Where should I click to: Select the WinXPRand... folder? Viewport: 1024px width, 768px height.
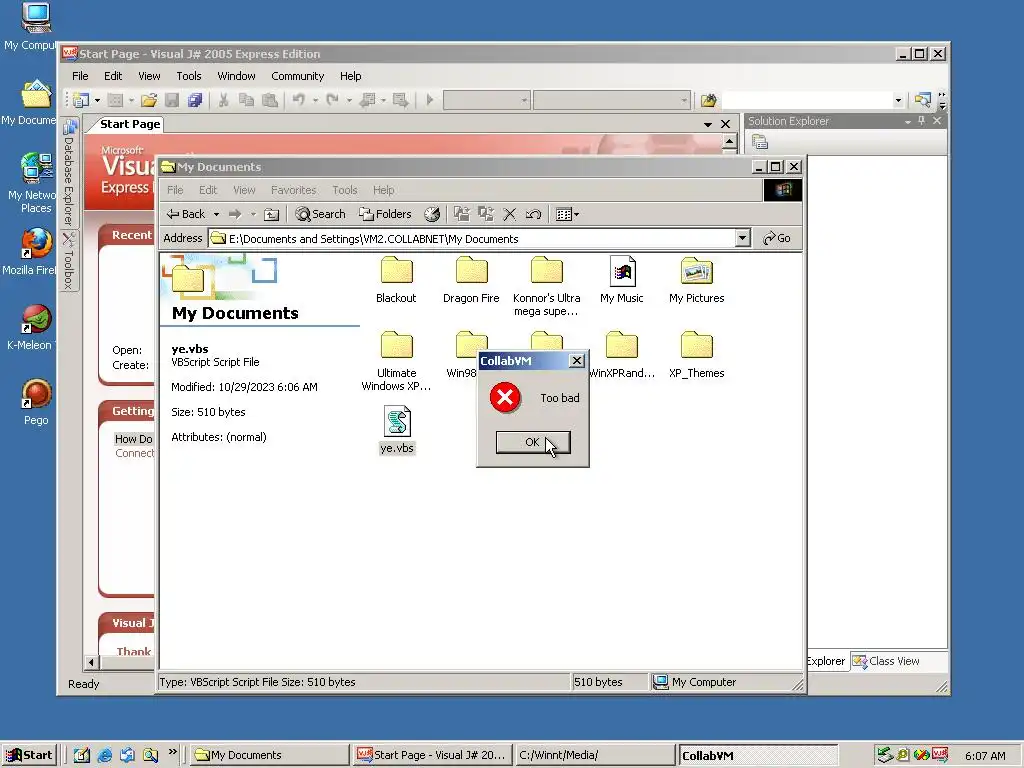(622, 355)
